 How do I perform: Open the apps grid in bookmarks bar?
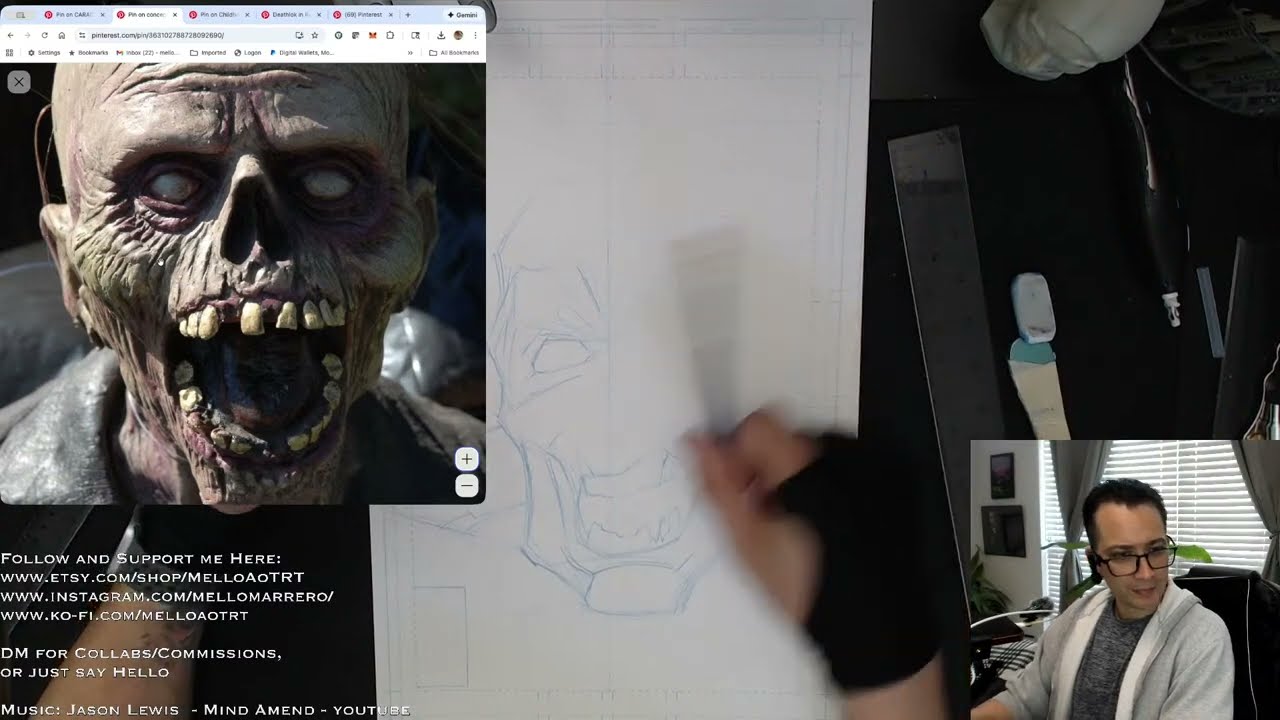tap(10, 52)
